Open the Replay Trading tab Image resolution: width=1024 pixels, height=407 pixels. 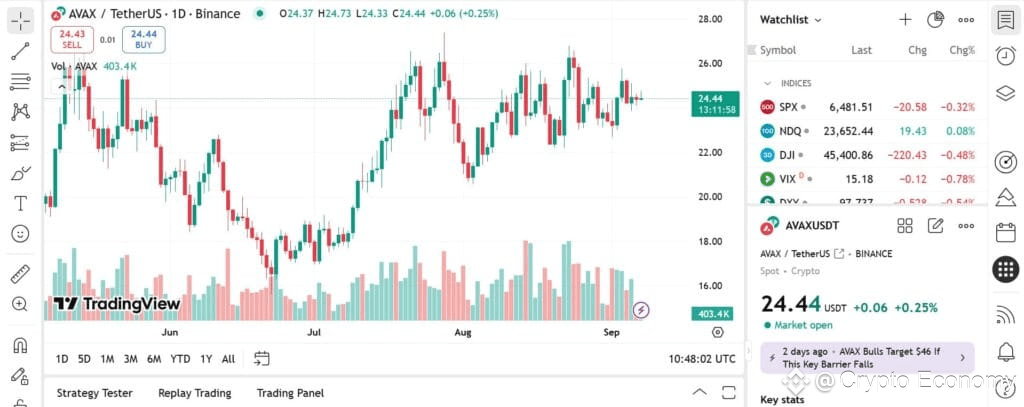point(195,393)
